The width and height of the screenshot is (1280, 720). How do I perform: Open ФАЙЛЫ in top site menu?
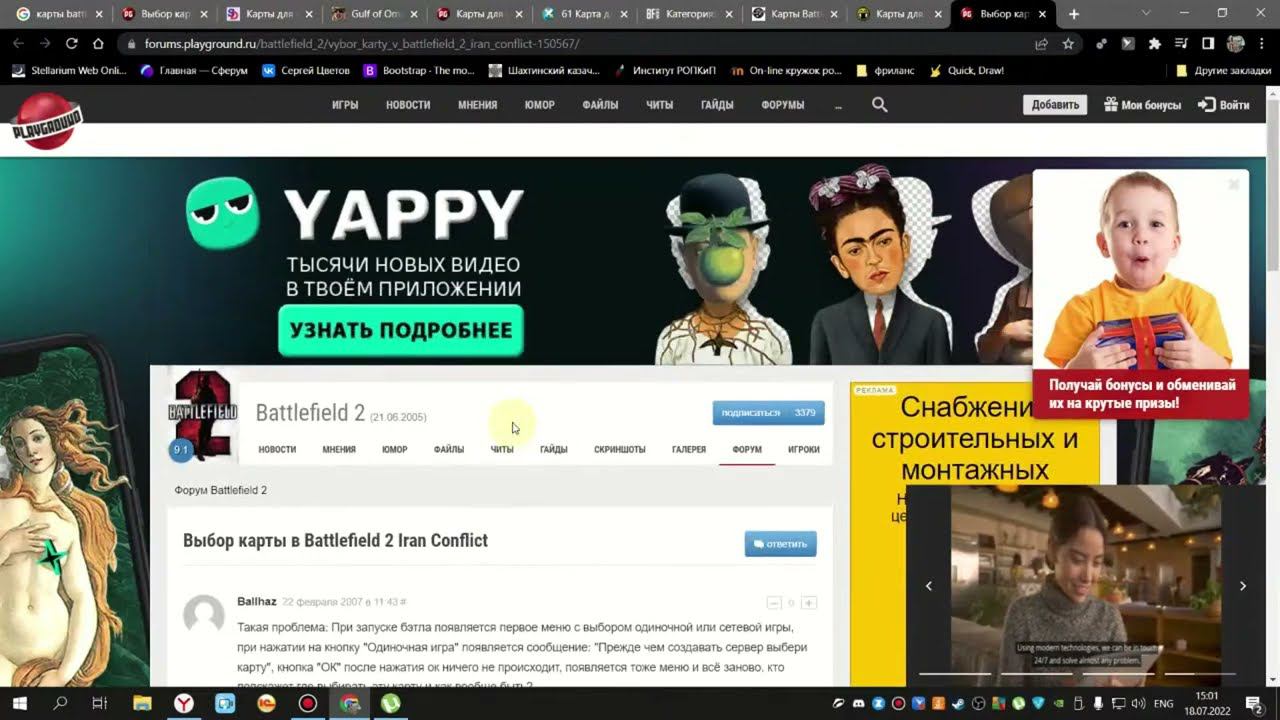pos(600,105)
